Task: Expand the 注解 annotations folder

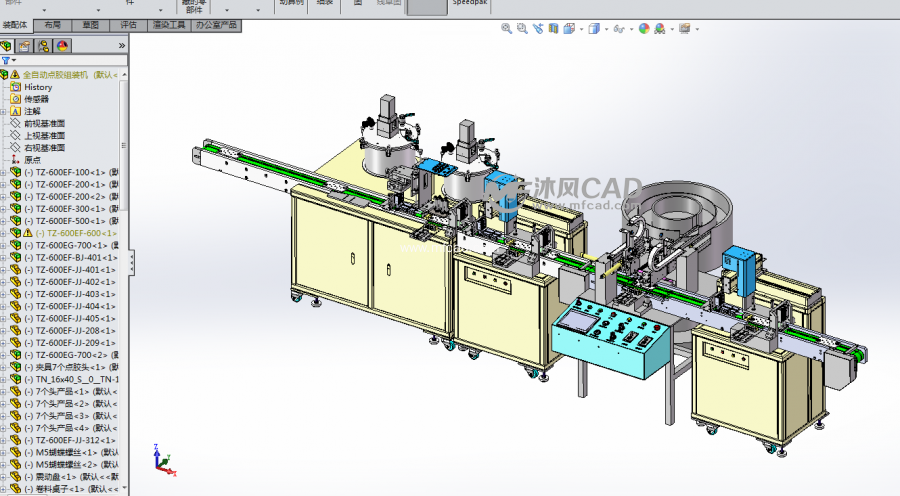Action: click(x=4, y=111)
